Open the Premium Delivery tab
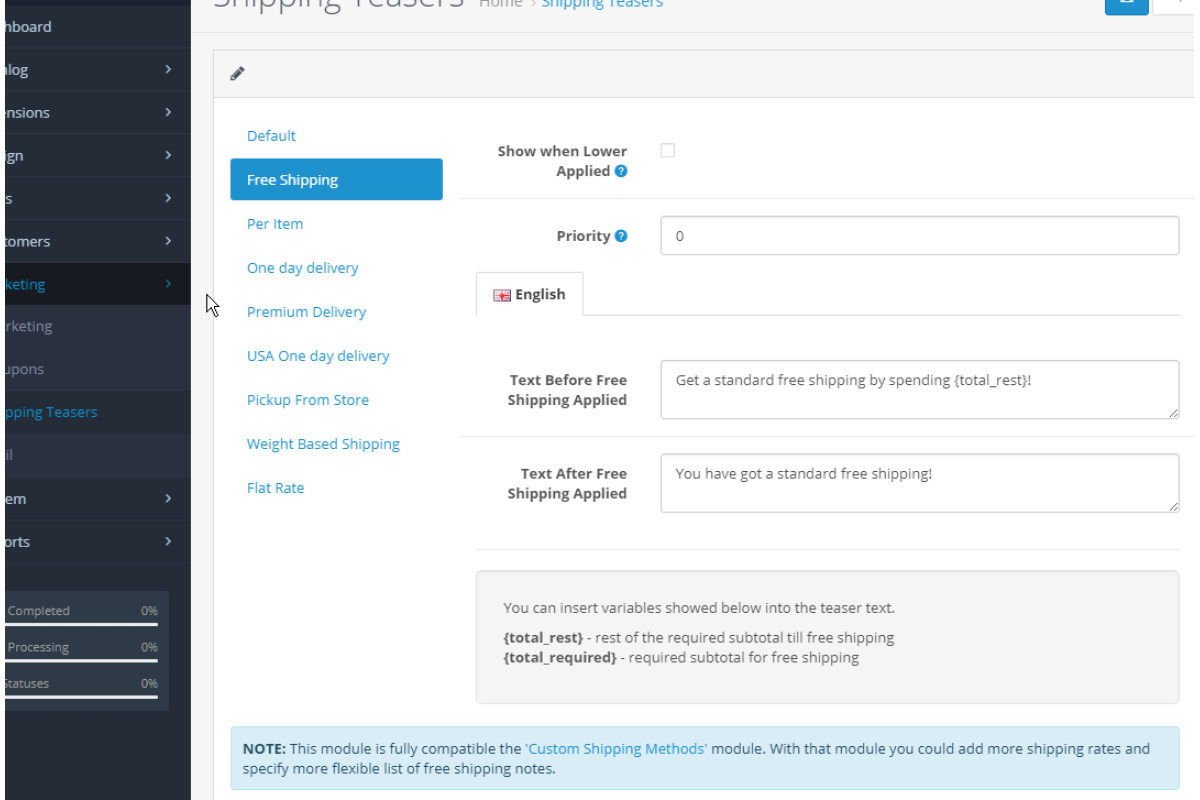Viewport: 1200px width, 800px height. [306, 312]
